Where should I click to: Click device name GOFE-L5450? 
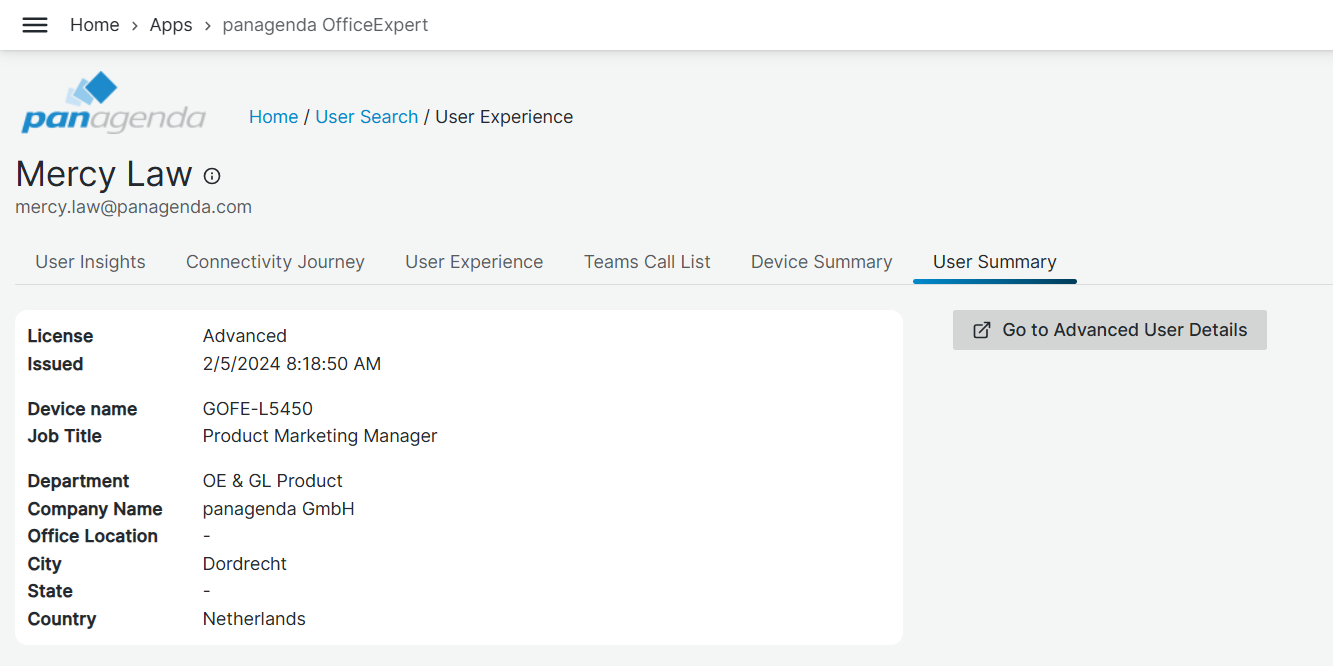258,409
